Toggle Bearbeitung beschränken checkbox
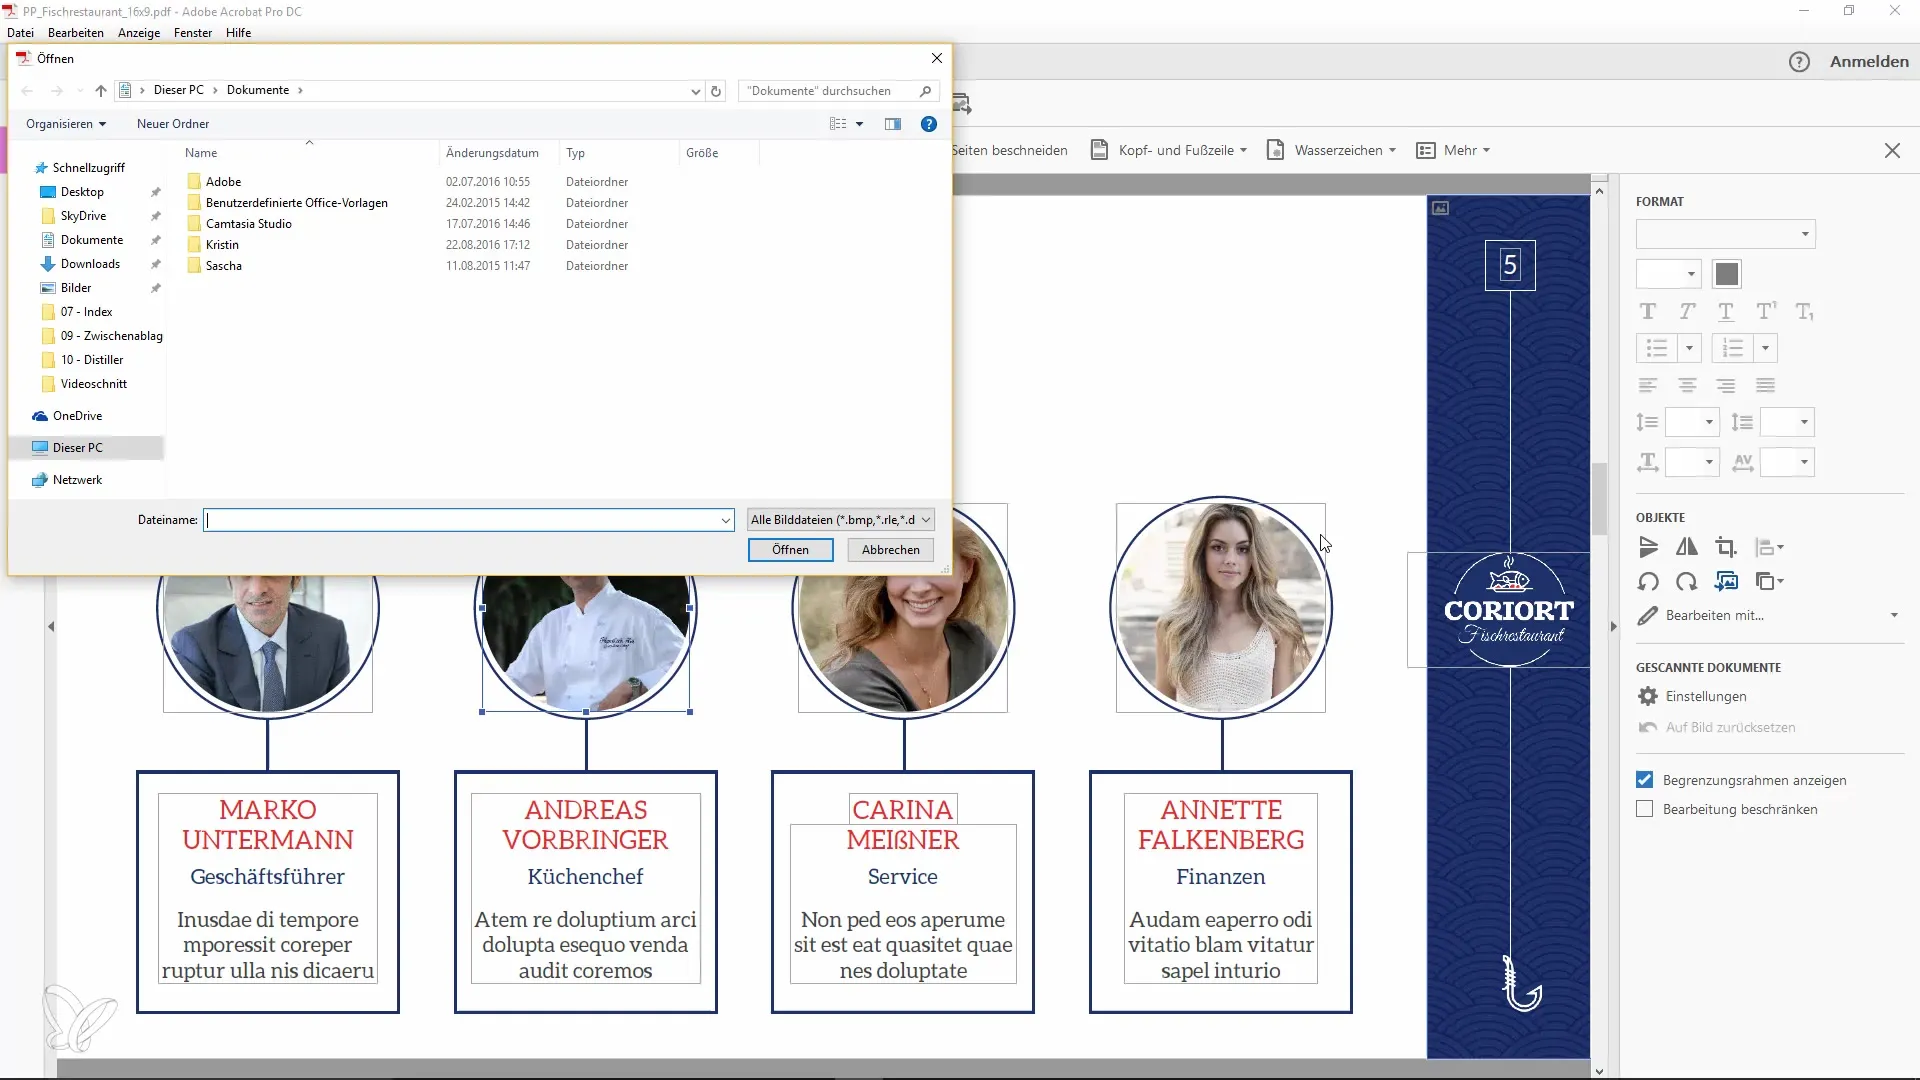1920x1080 pixels. pos(1644,810)
